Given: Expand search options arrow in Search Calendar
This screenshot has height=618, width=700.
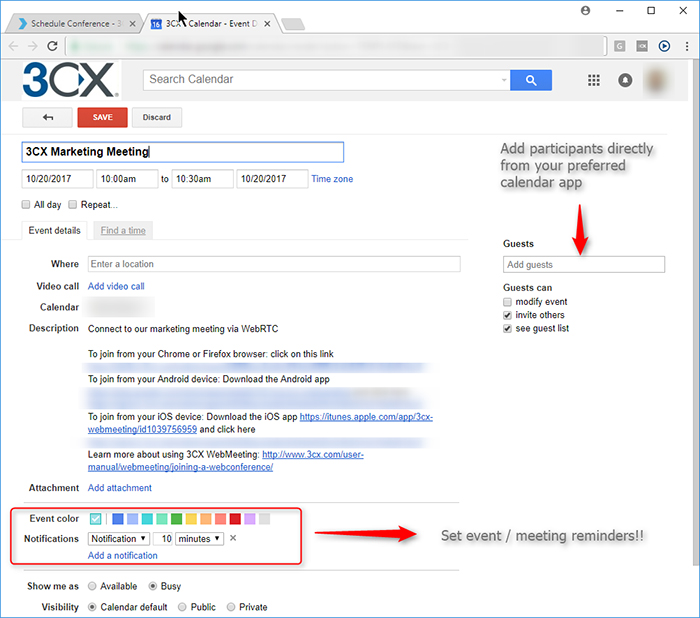Looking at the screenshot, I should tap(504, 80).
